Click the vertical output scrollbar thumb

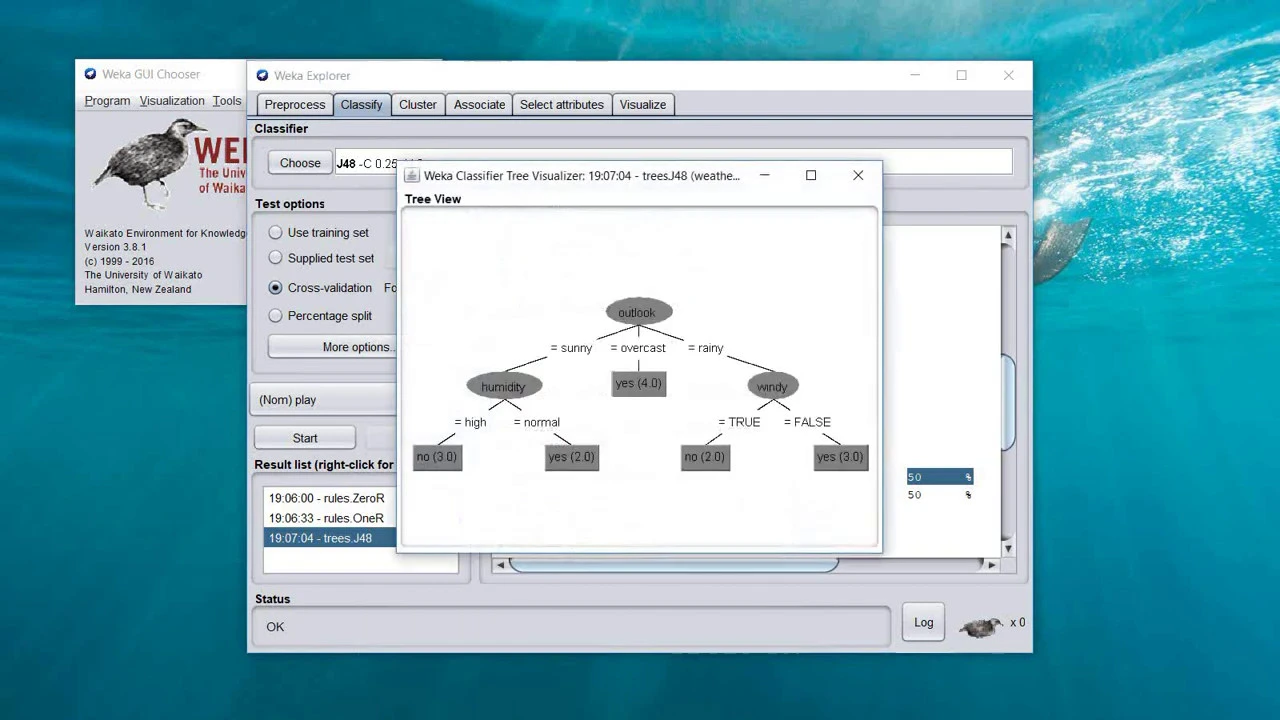(1008, 402)
